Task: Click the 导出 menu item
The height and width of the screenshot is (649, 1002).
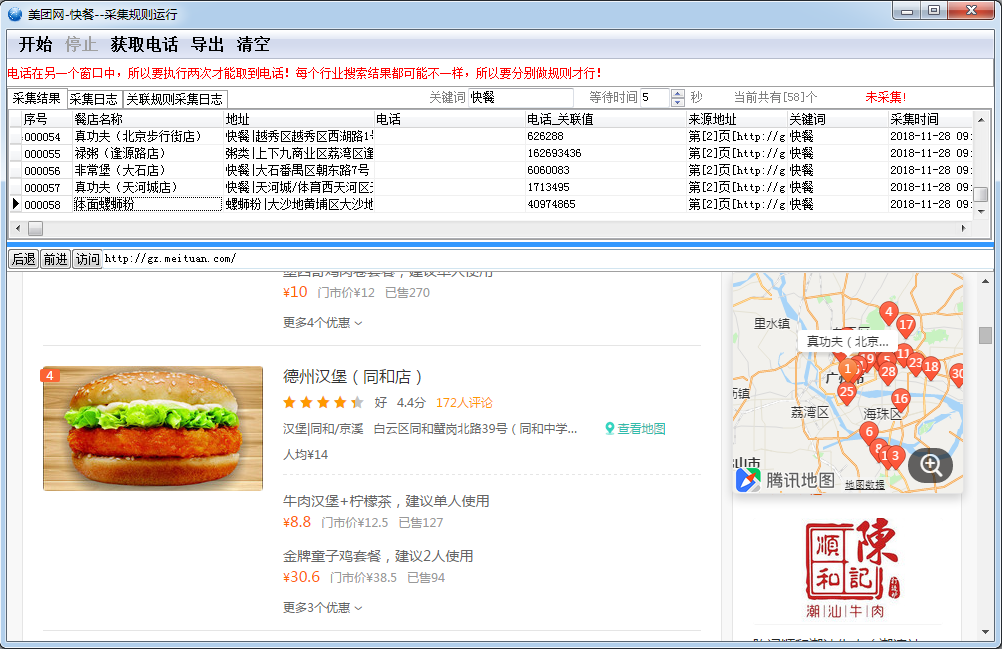Action: (207, 44)
